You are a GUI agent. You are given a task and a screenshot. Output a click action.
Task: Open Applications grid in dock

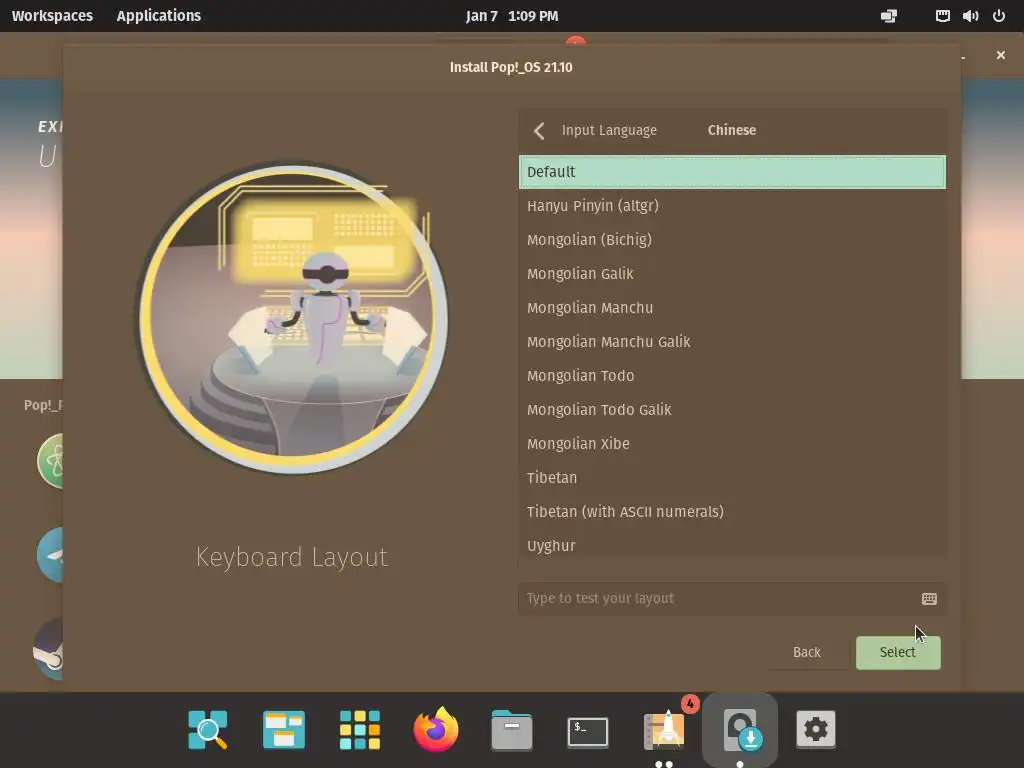click(360, 729)
